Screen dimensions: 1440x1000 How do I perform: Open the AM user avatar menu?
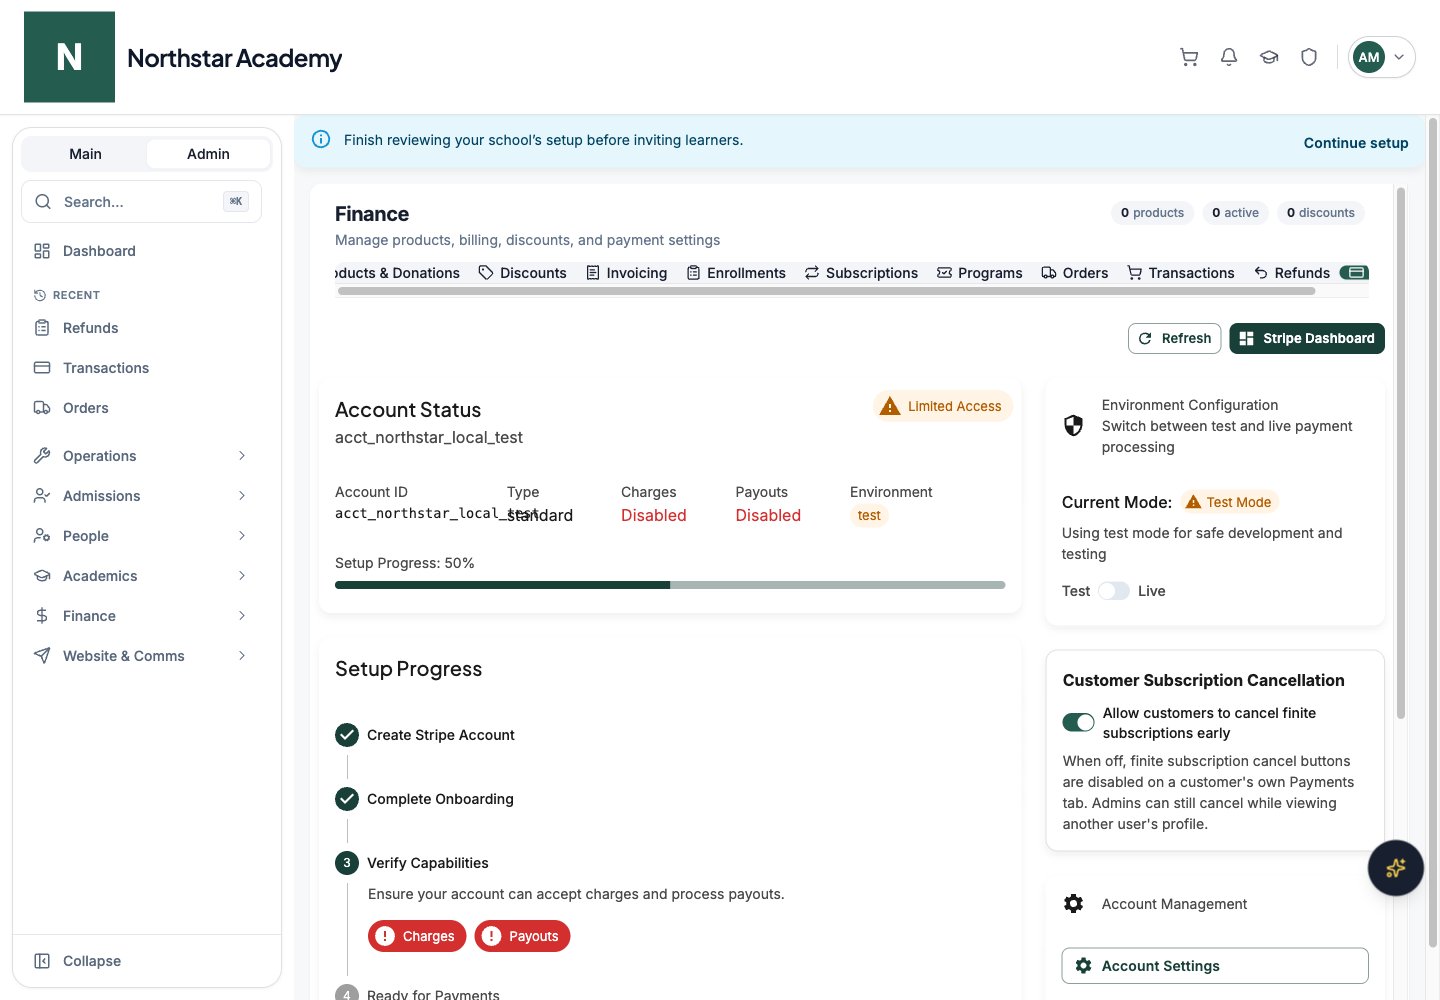(1382, 57)
